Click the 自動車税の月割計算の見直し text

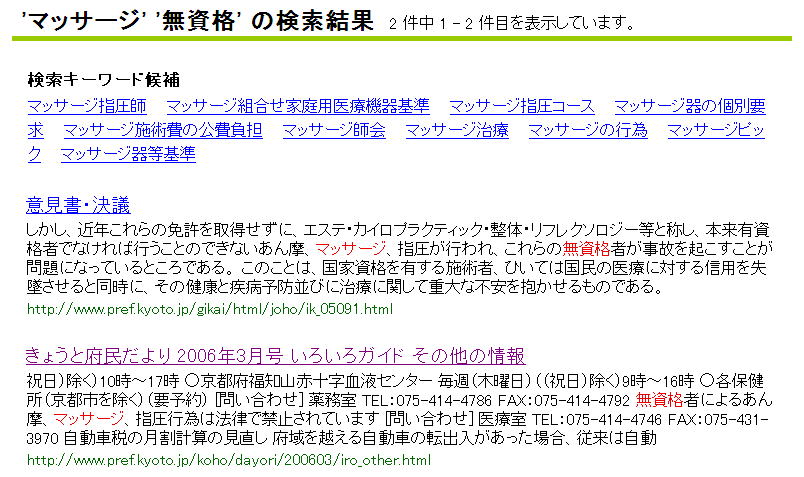pos(166,438)
